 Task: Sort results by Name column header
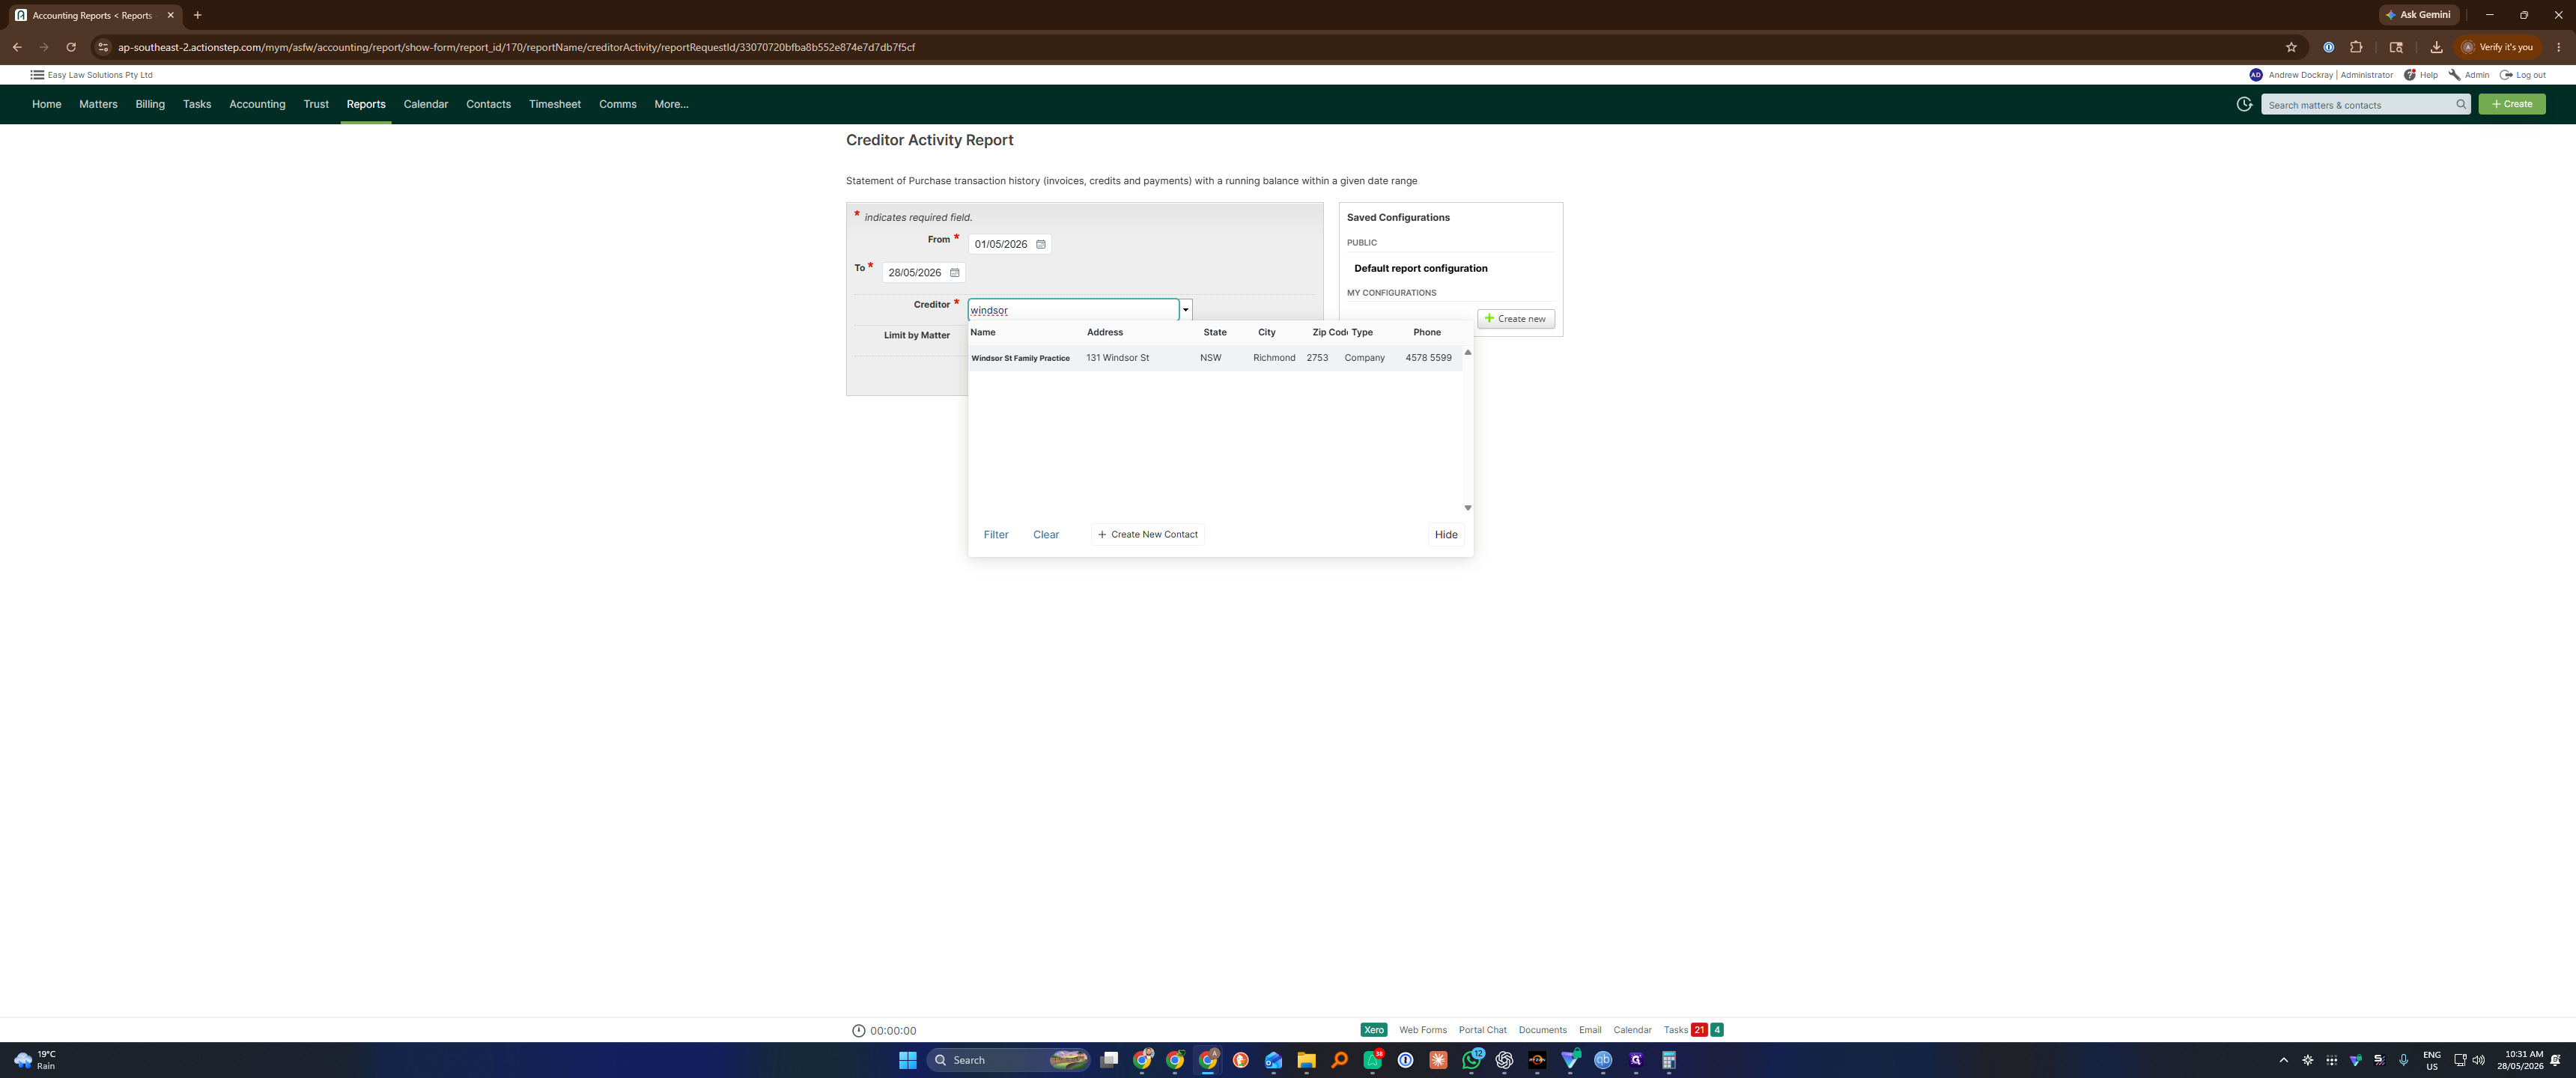pyautogui.click(x=983, y=333)
